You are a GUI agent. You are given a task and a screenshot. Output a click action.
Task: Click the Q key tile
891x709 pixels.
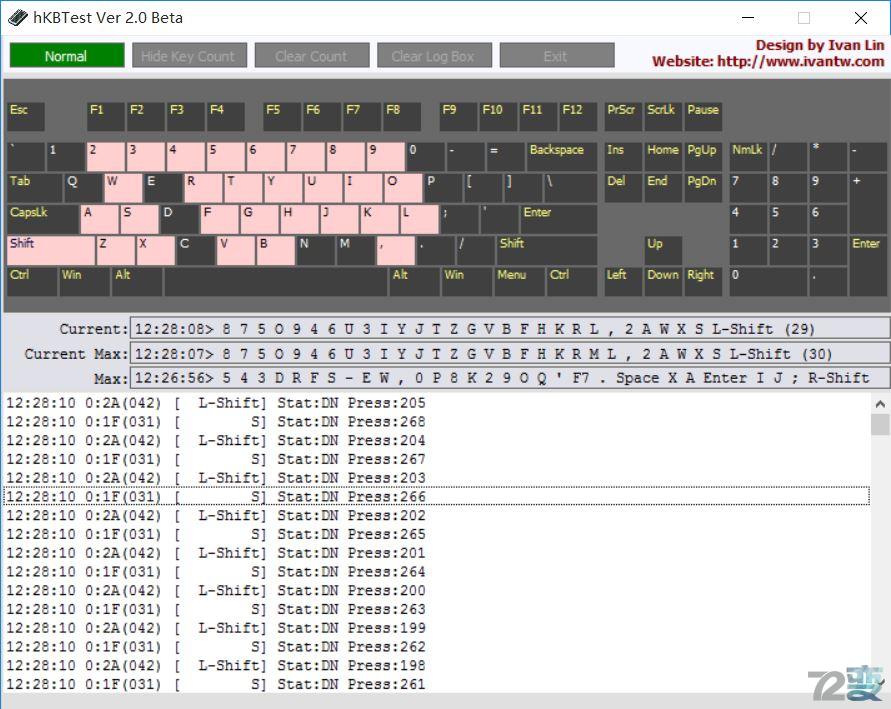(83, 188)
